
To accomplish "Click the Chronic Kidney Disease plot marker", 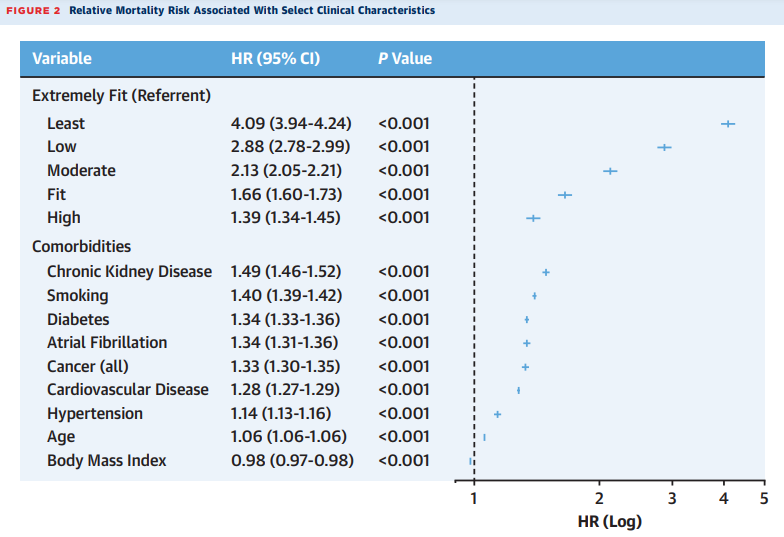I will [546, 272].
